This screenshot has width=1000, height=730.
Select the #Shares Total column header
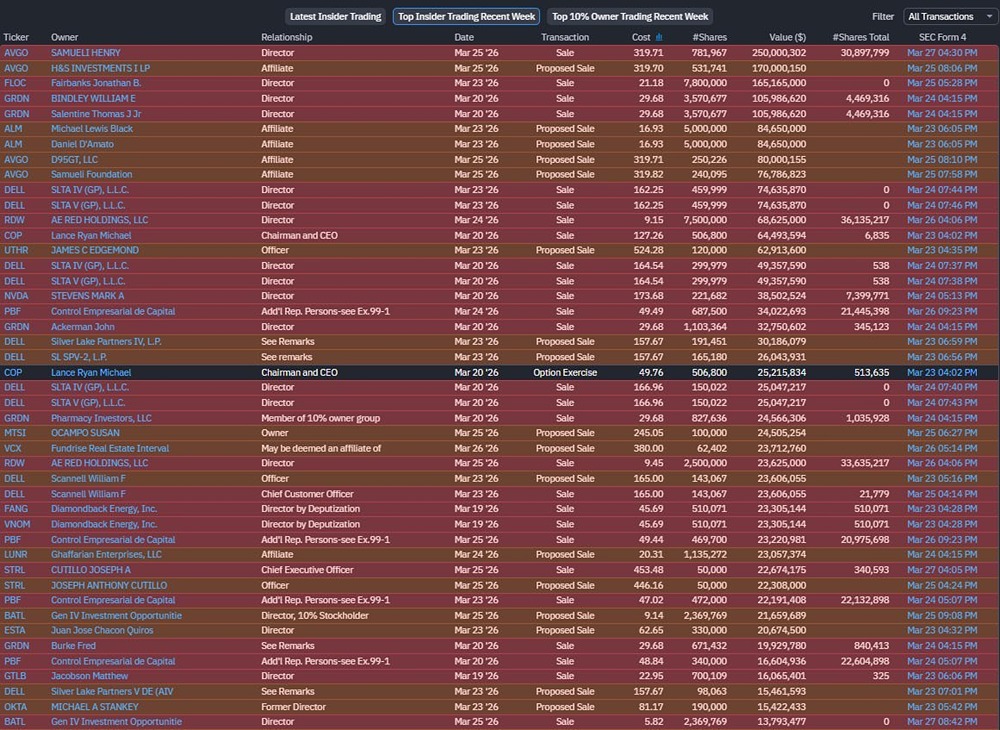click(x=860, y=37)
